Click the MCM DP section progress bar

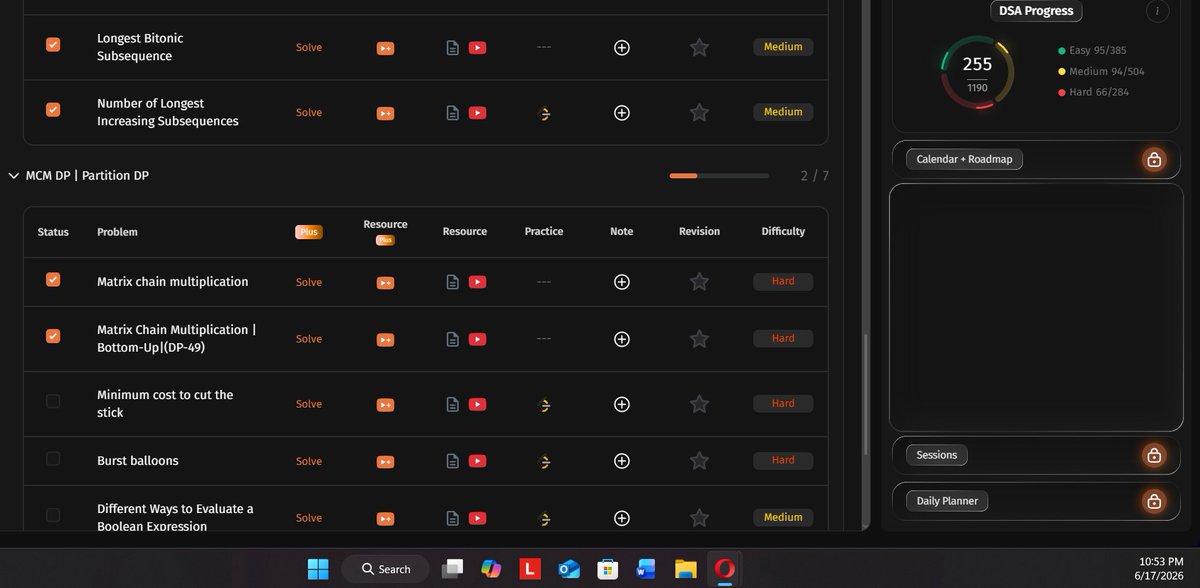(719, 176)
